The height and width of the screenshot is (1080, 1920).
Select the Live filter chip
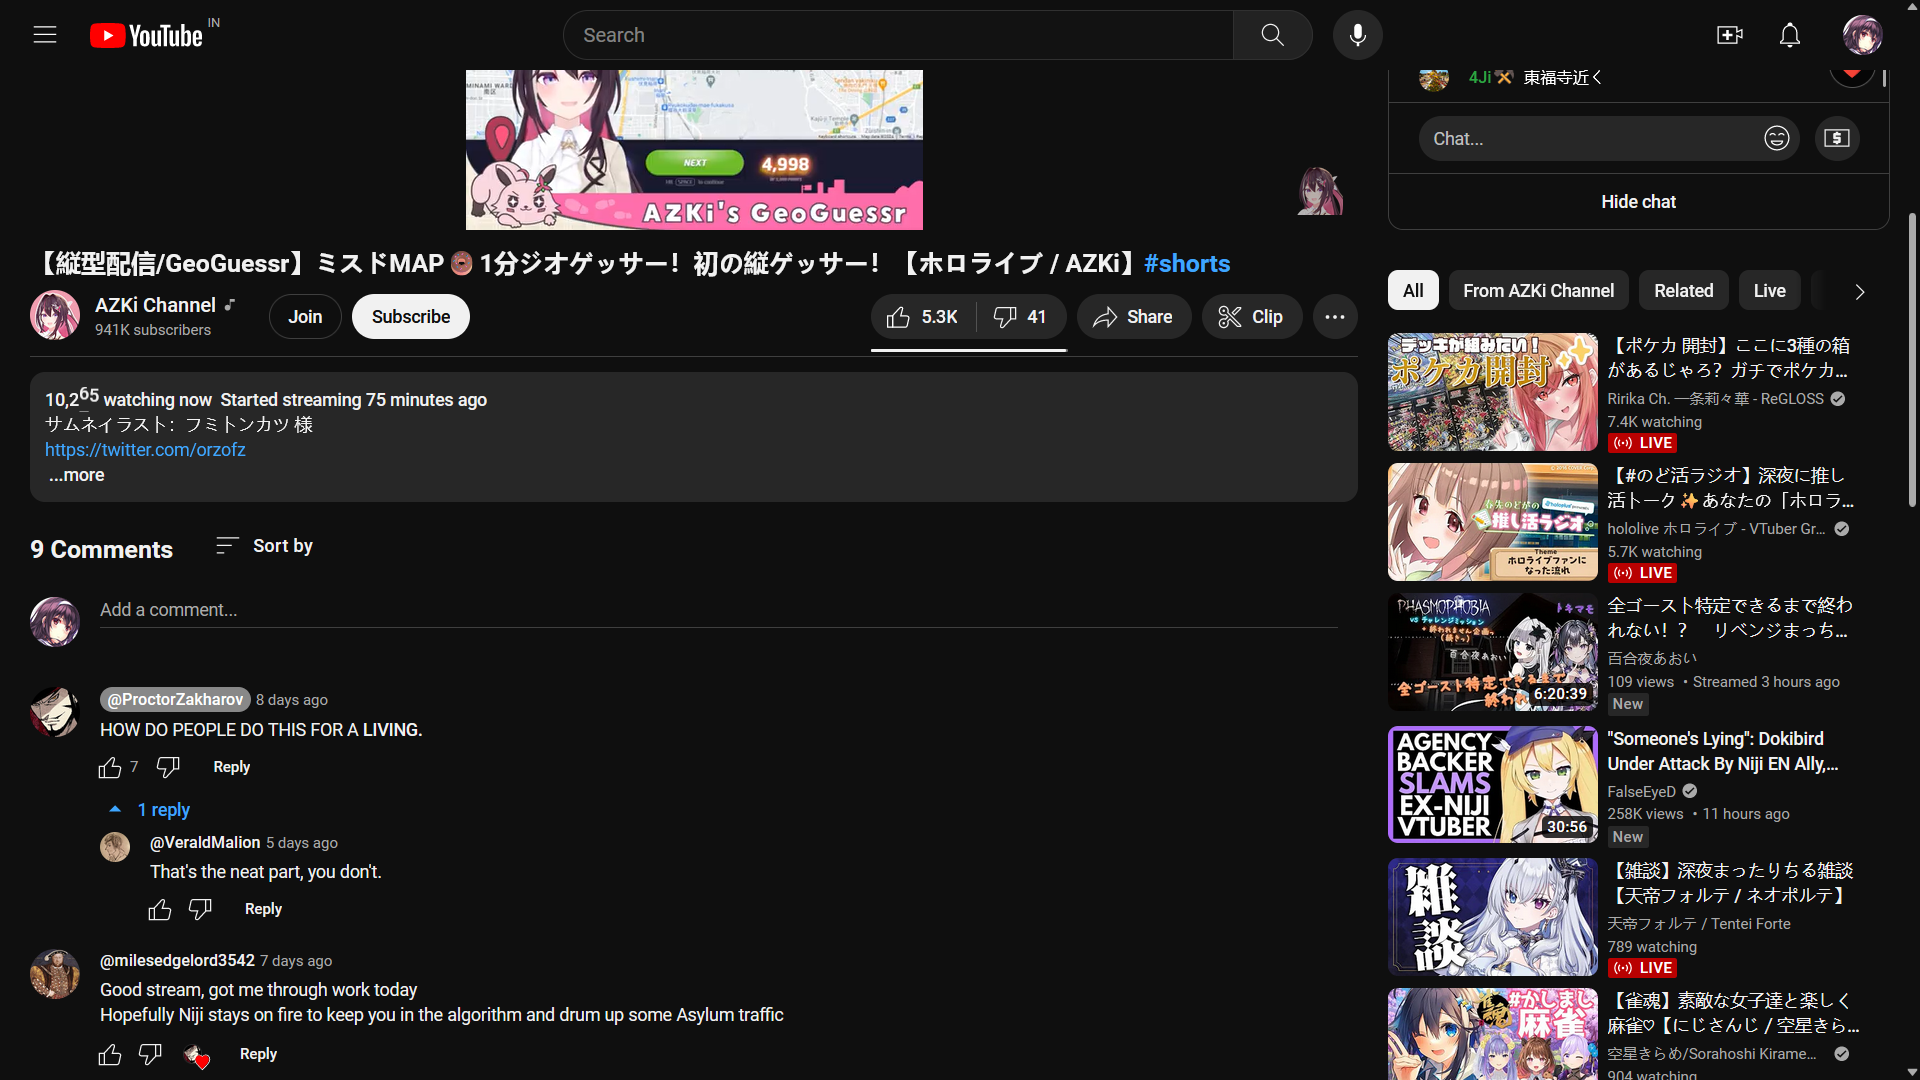1769,291
